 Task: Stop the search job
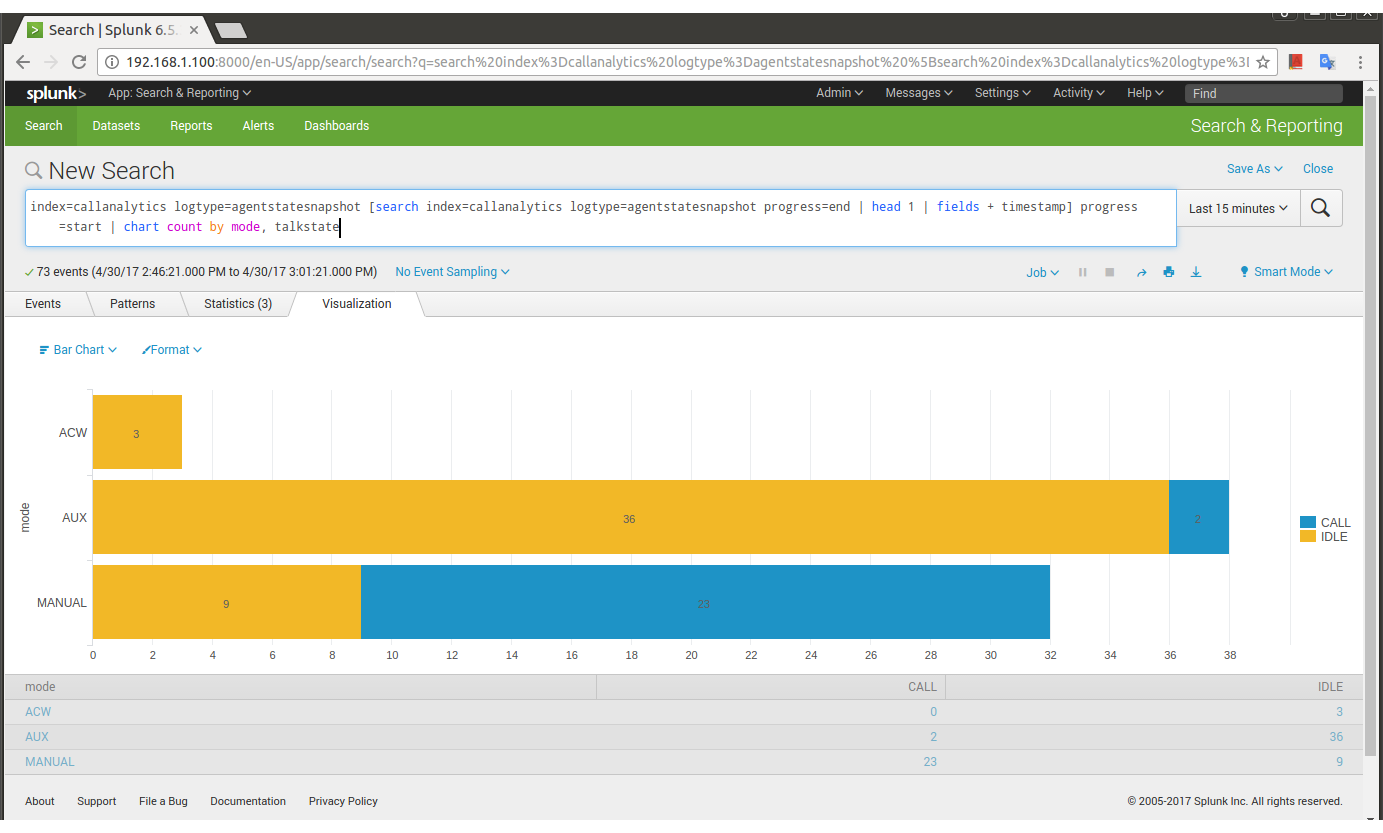point(1109,272)
